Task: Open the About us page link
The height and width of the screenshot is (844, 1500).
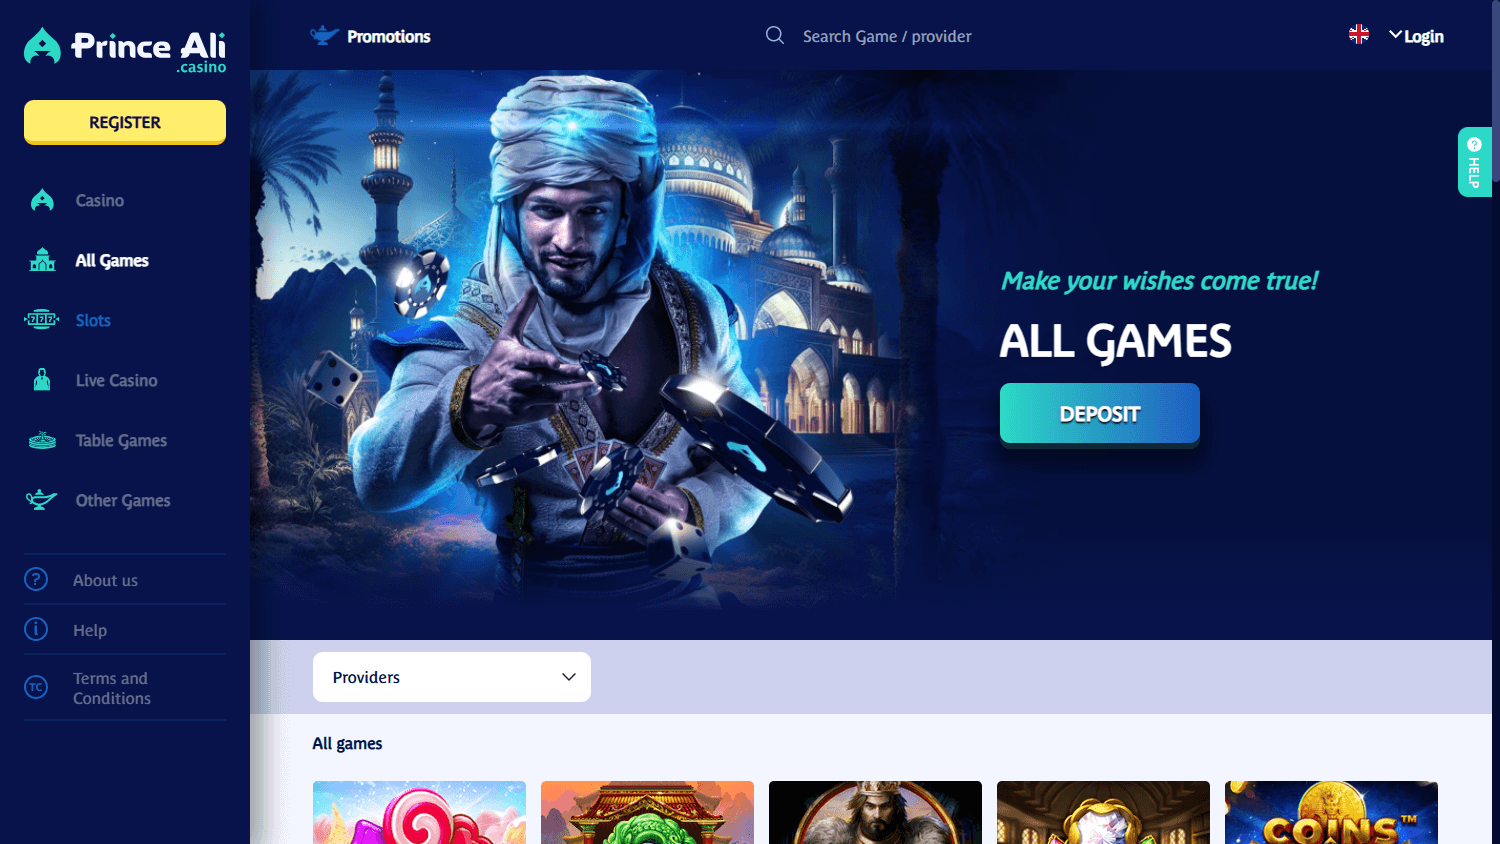Action: click(x=105, y=580)
